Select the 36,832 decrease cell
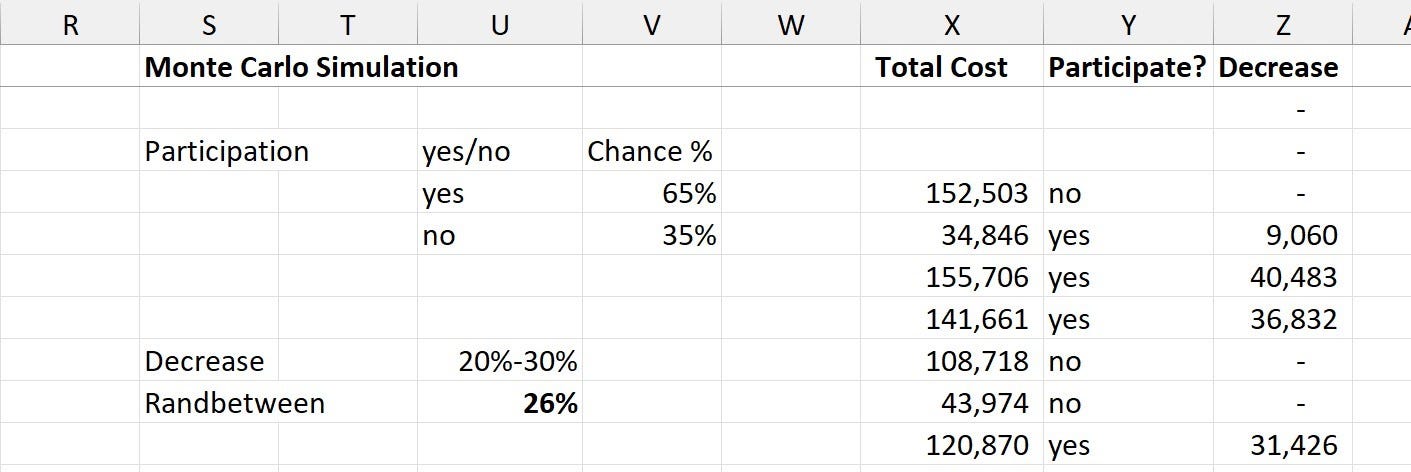1411x472 pixels. (1283, 319)
